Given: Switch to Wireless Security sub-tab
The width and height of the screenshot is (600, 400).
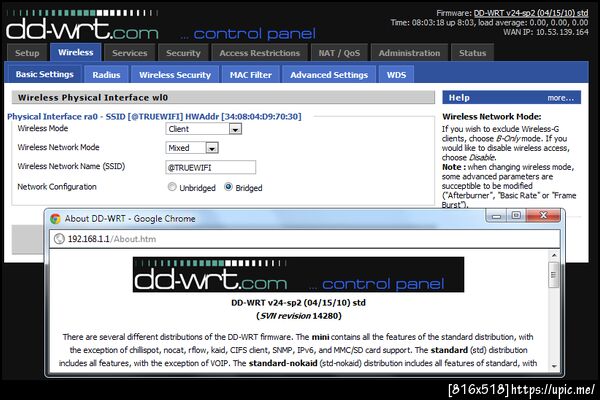Looking at the screenshot, I should [x=175, y=74].
